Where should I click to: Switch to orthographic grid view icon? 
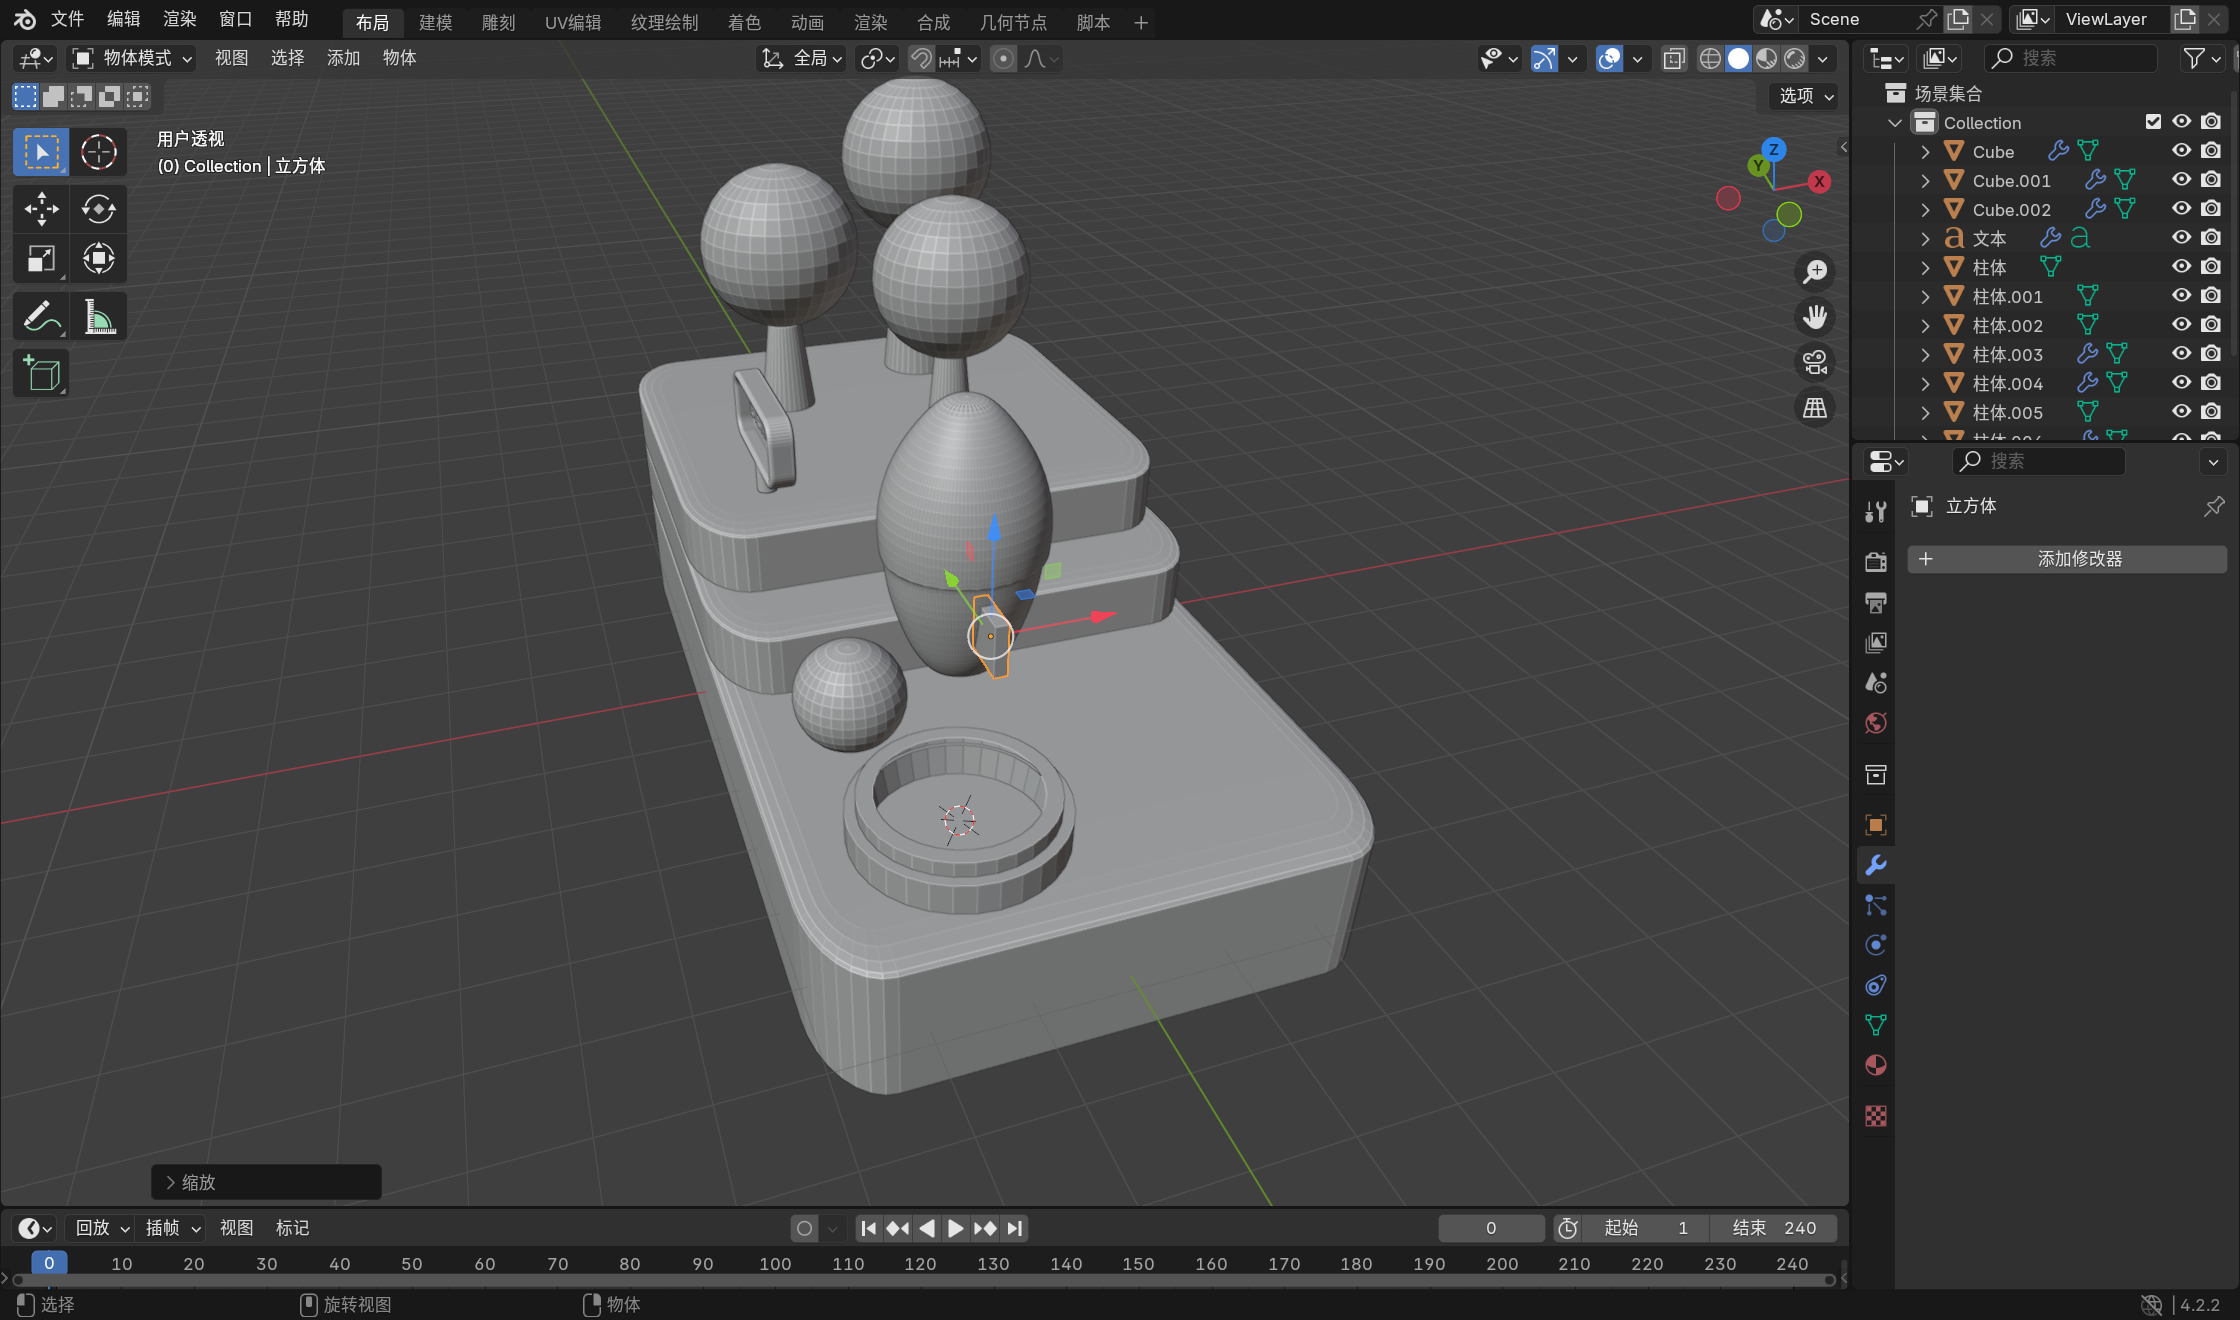coord(1814,408)
